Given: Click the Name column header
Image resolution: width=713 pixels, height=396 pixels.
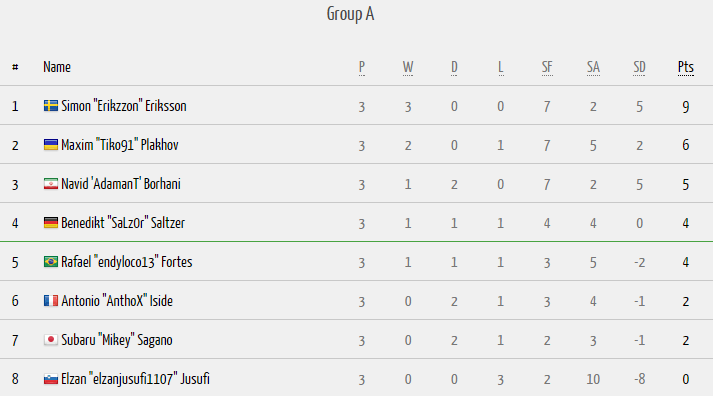Looking at the screenshot, I should pyautogui.click(x=57, y=67).
